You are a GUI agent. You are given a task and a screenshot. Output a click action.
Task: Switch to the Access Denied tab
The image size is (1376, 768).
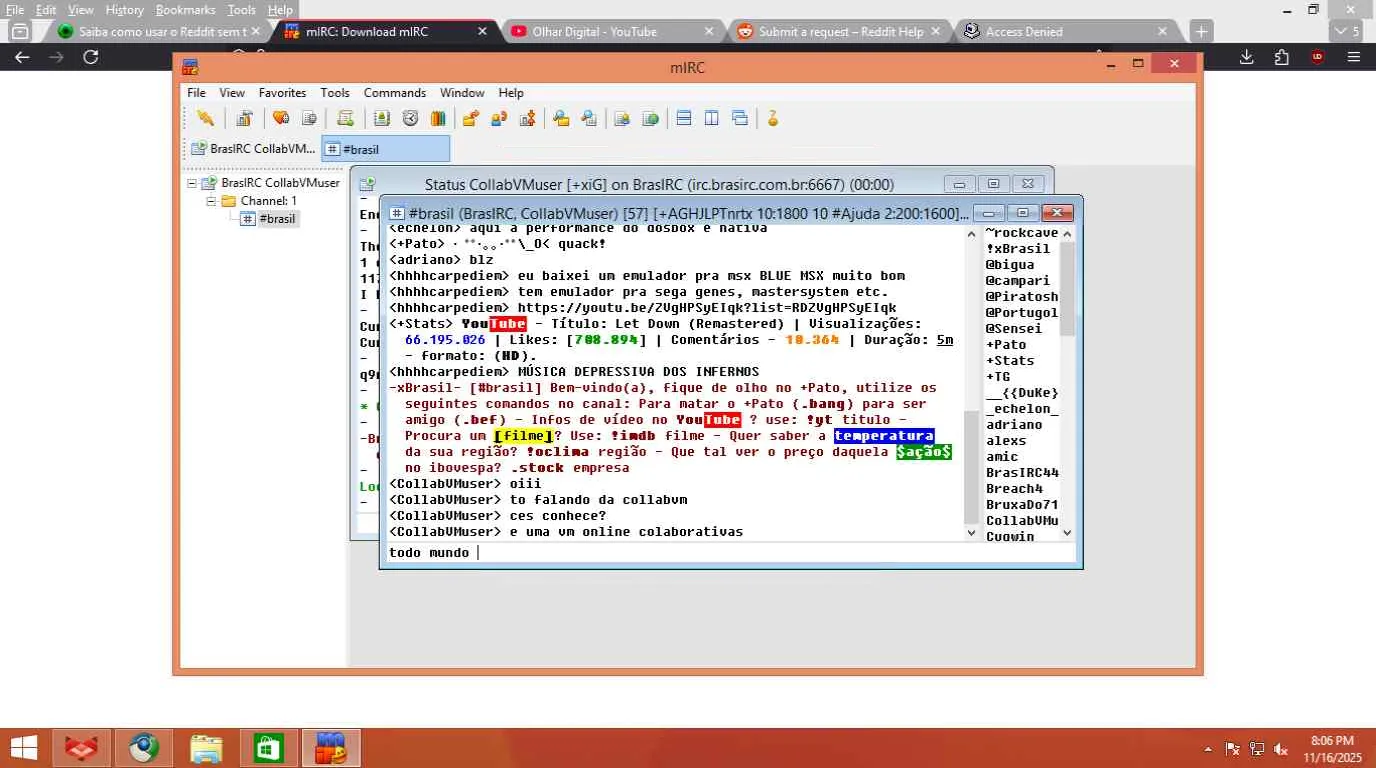tap(1067, 31)
